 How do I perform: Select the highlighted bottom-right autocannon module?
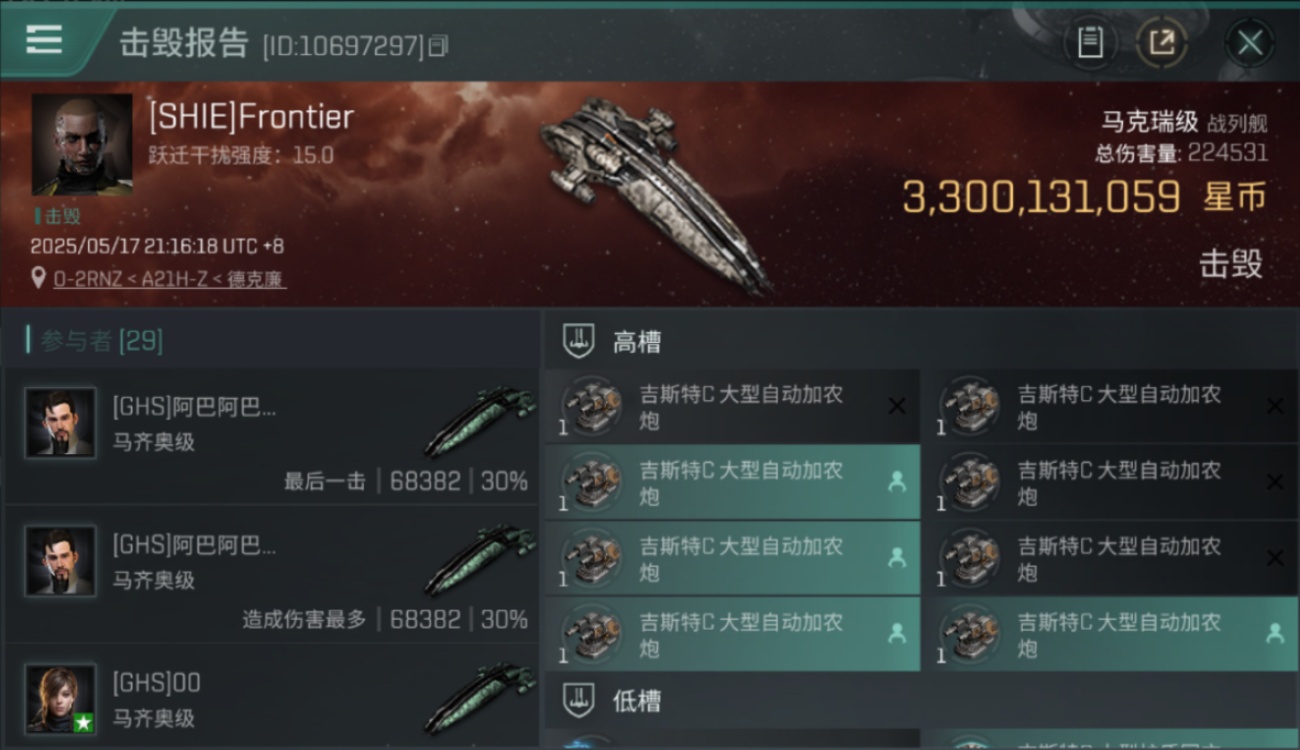point(1110,634)
